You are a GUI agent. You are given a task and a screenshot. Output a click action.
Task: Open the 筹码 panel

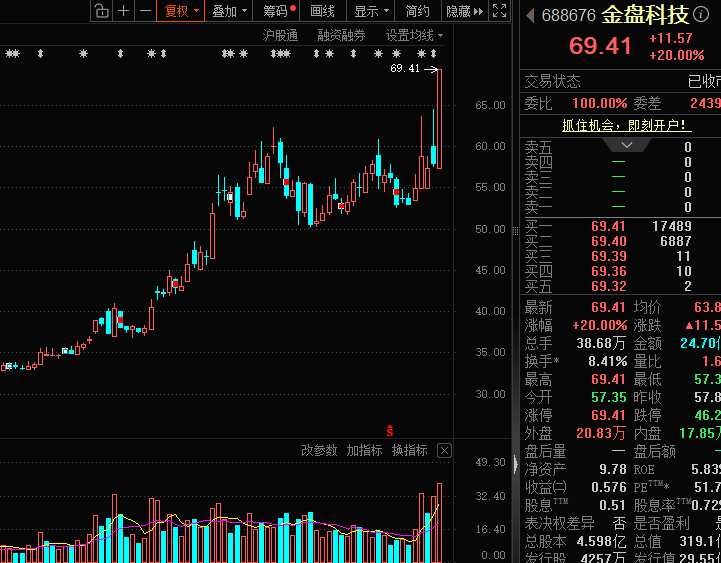(276, 11)
